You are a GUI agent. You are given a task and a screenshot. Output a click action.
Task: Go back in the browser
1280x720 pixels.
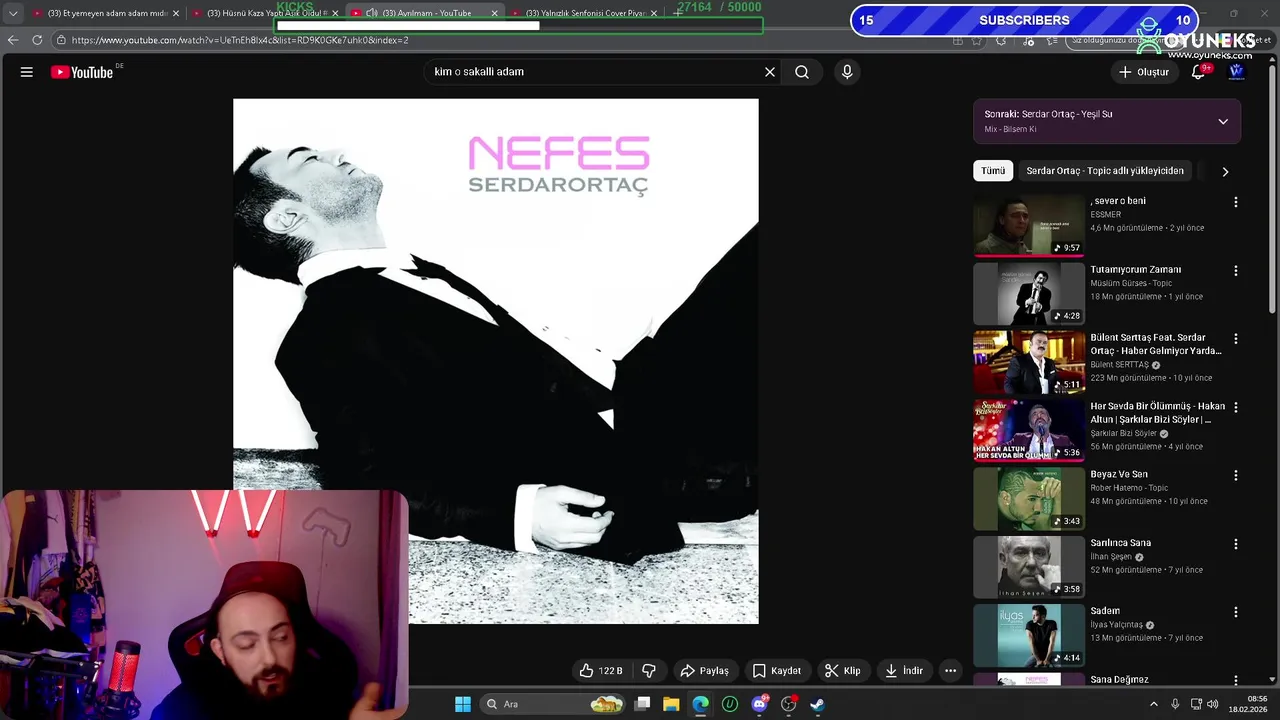coord(13,40)
